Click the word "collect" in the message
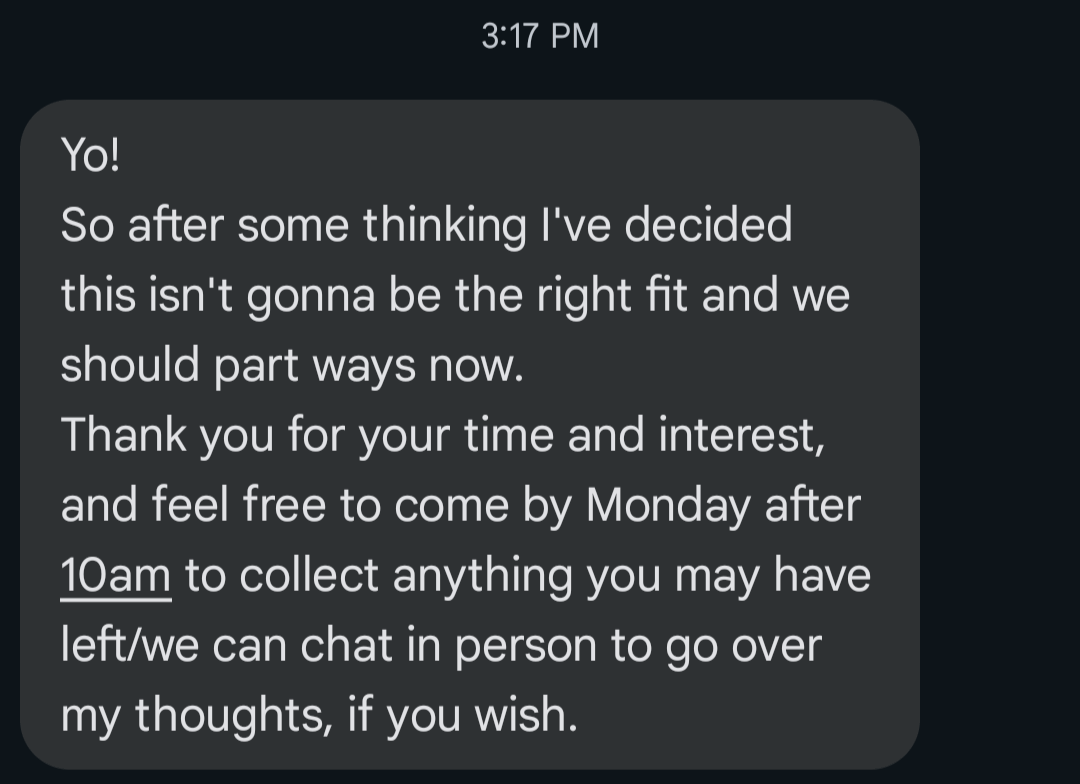Screen dimensions: 1080x784 [309, 575]
